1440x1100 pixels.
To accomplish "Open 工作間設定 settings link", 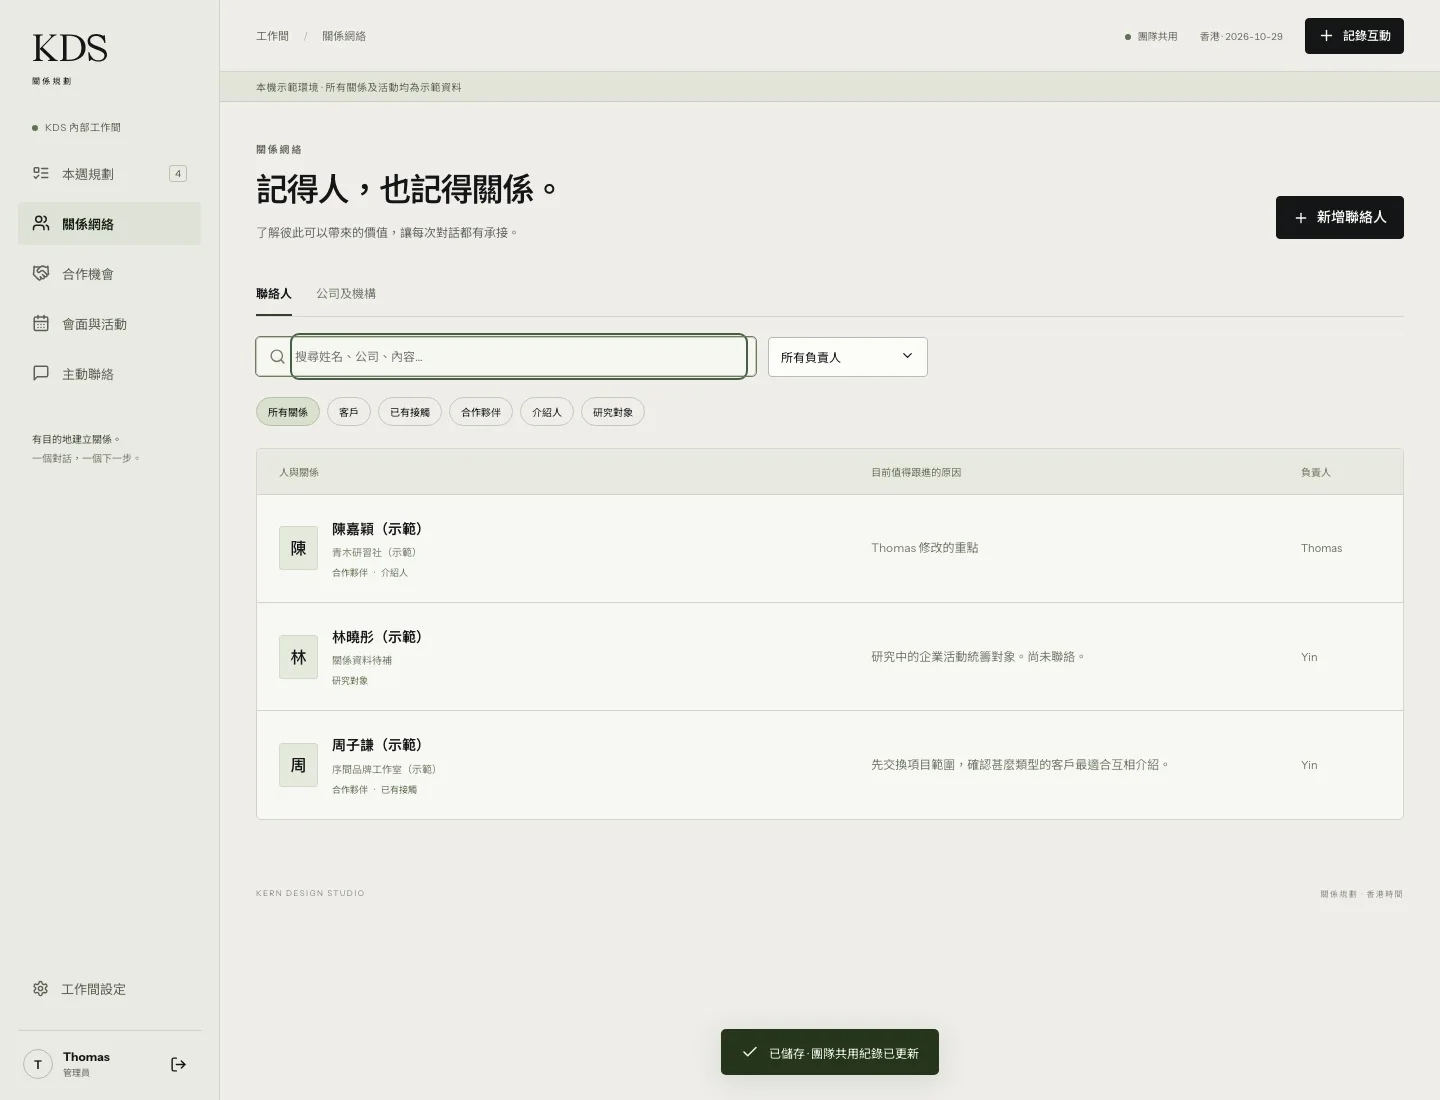I will (x=110, y=989).
